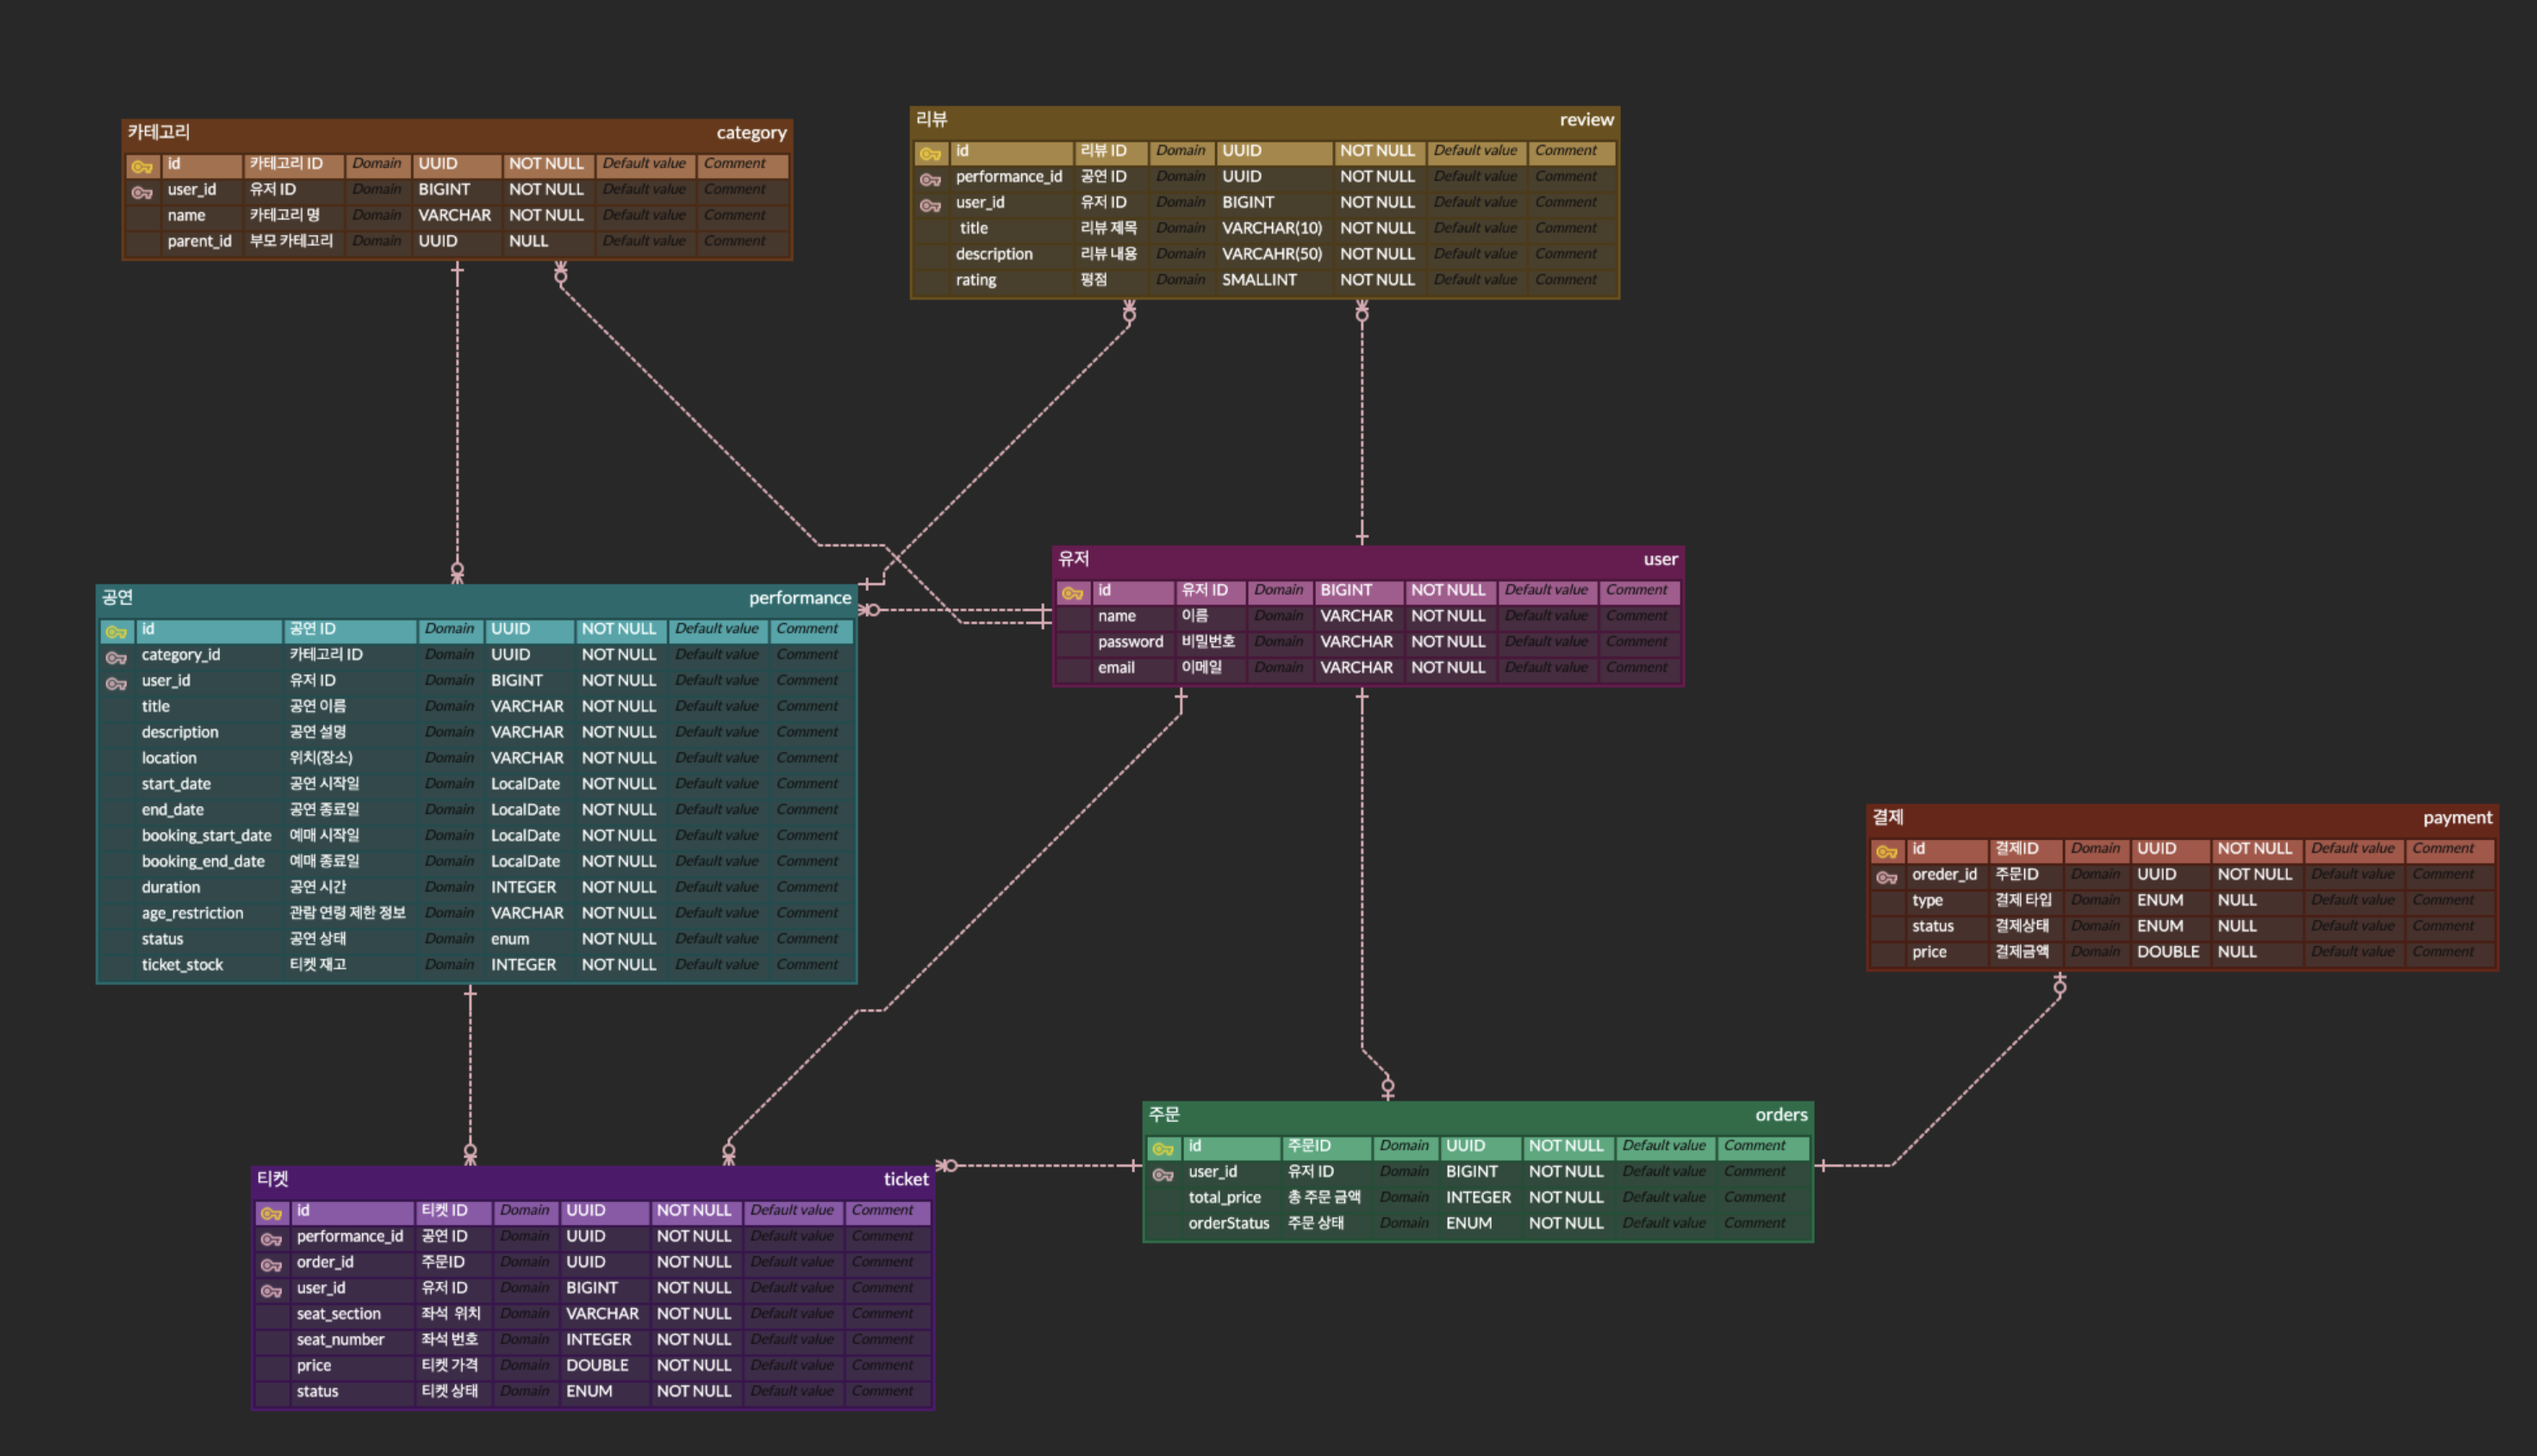Screen dimensions: 2537x1456
Task: Click the primary key icon in category table
Action: (x=142, y=166)
